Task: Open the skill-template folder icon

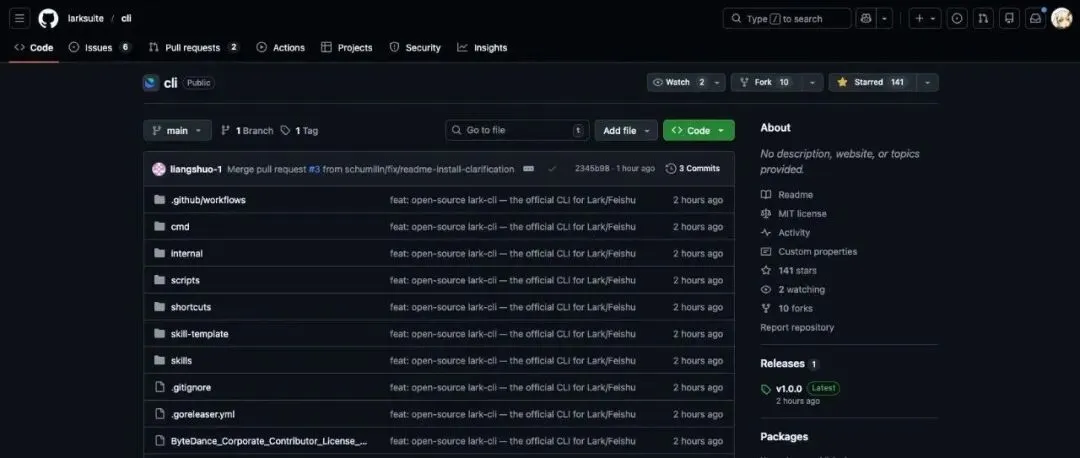Action: 159,334
